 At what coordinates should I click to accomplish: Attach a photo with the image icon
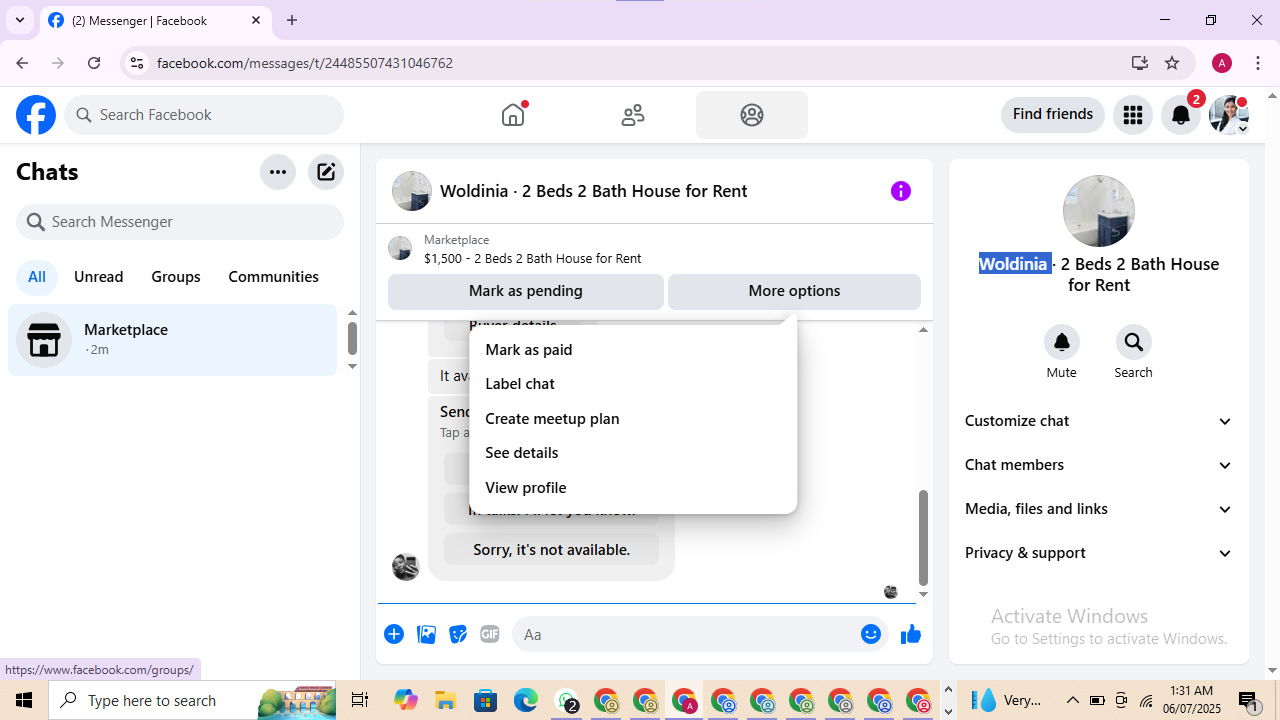pyautogui.click(x=426, y=634)
